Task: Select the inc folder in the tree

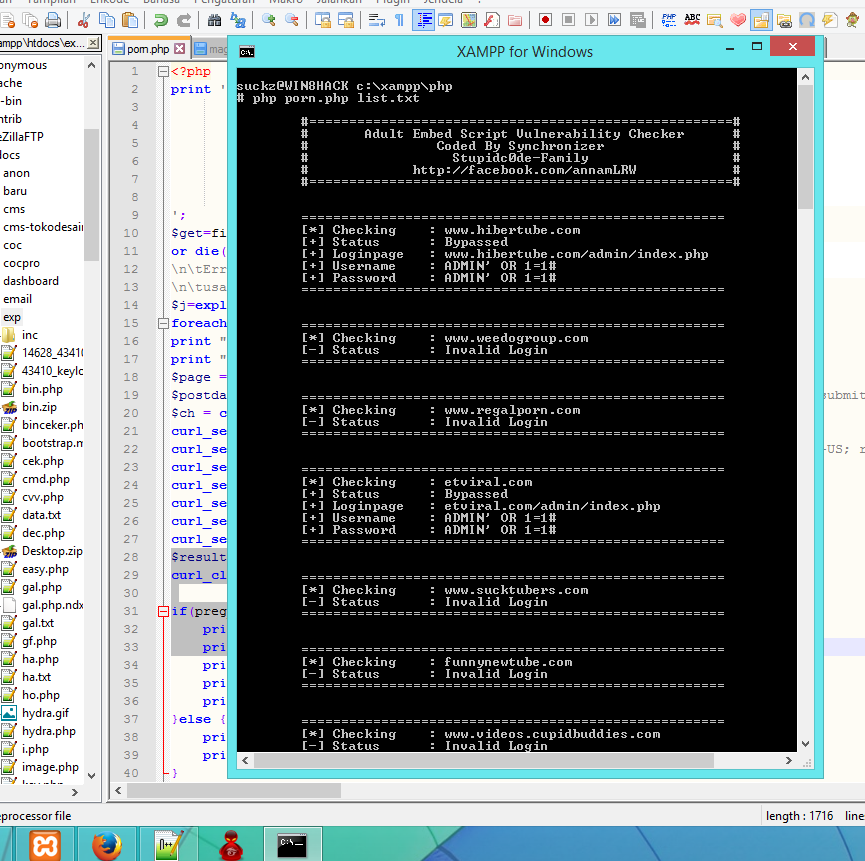Action: tap(29, 335)
